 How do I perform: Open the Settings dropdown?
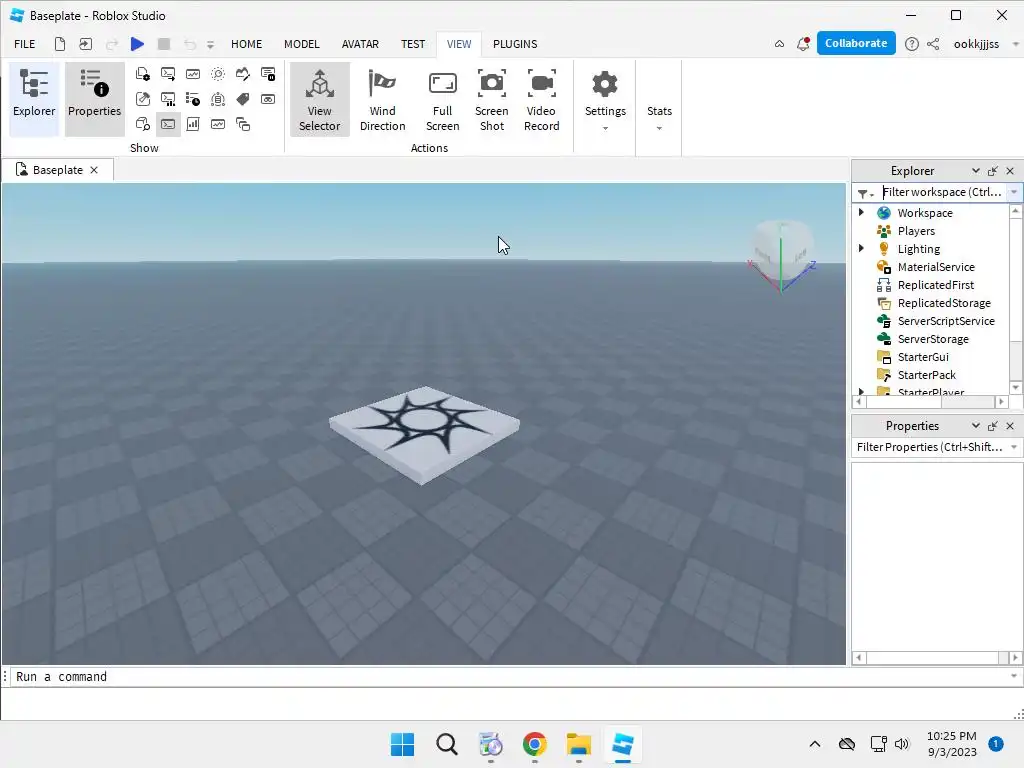click(605, 100)
